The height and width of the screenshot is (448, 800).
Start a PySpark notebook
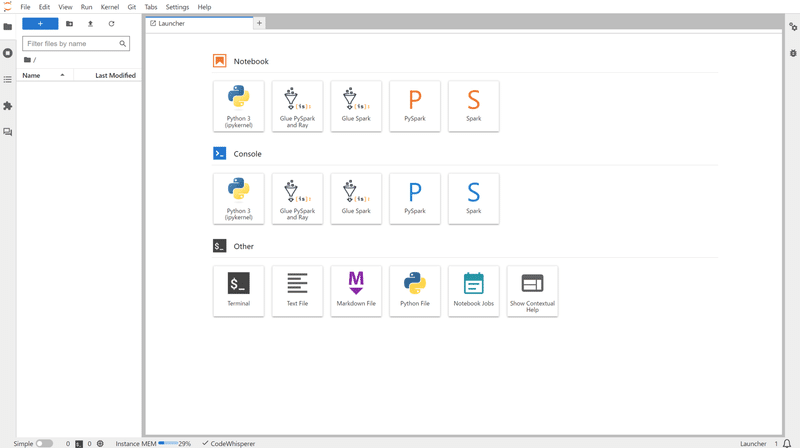pyautogui.click(x=415, y=106)
